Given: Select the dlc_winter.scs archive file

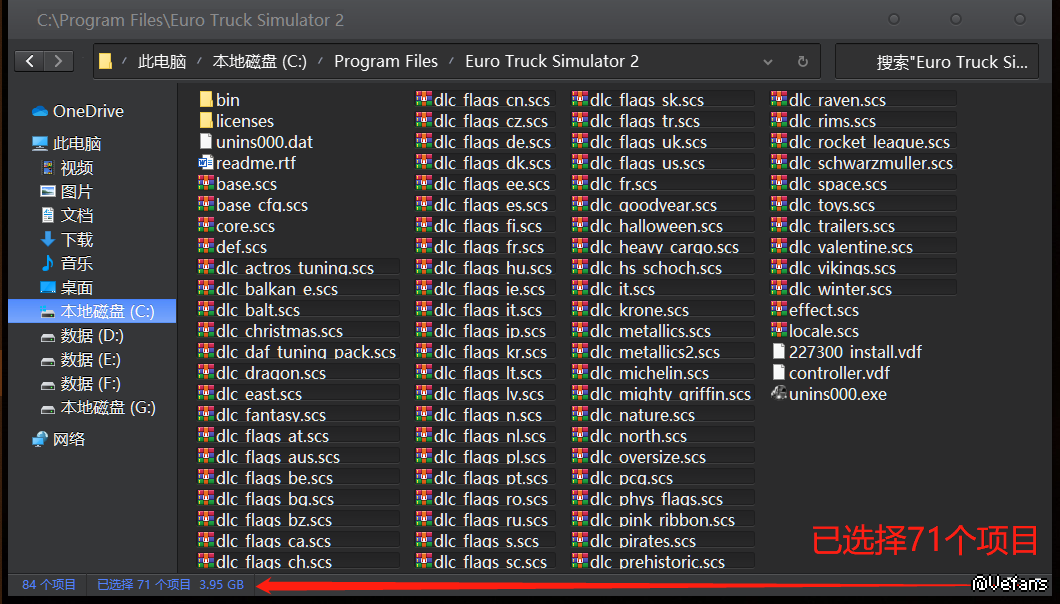Looking at the screenshot, I should point(839,289).
